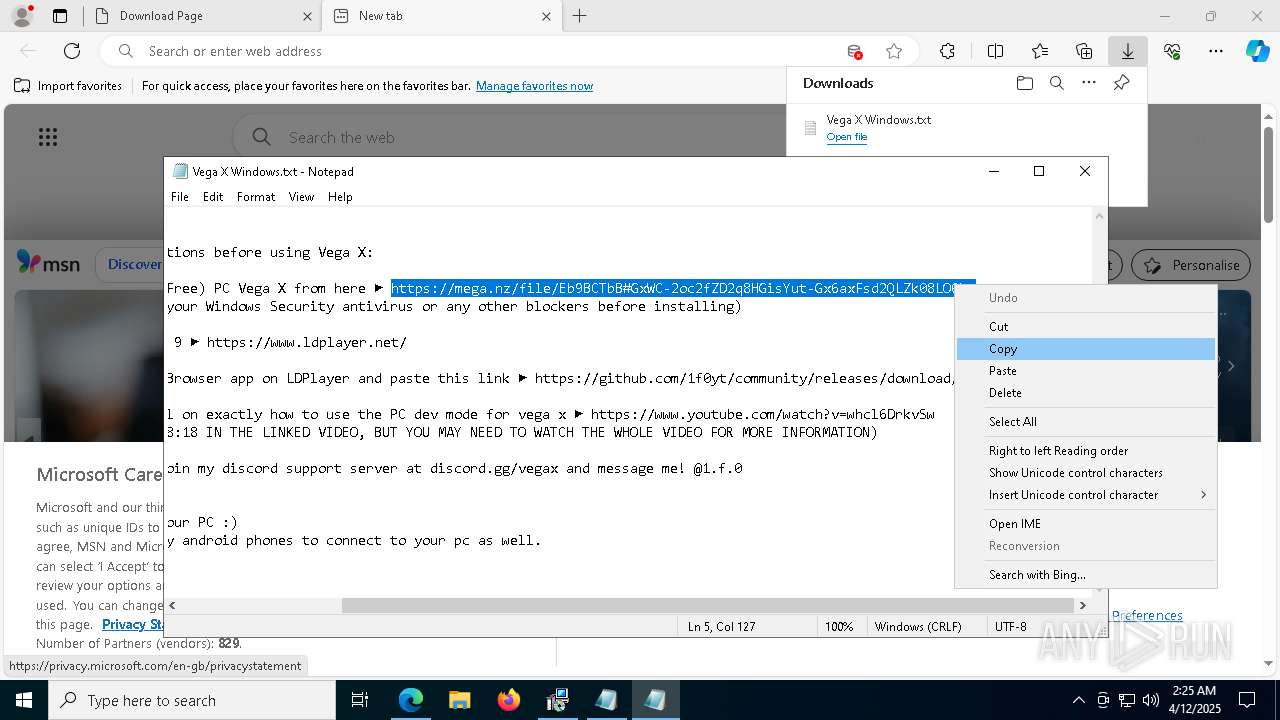Image resolution: width=1280 pixels, height=720 pixels.
Task: Open Favorites list icon
Action: [1040, 51]
